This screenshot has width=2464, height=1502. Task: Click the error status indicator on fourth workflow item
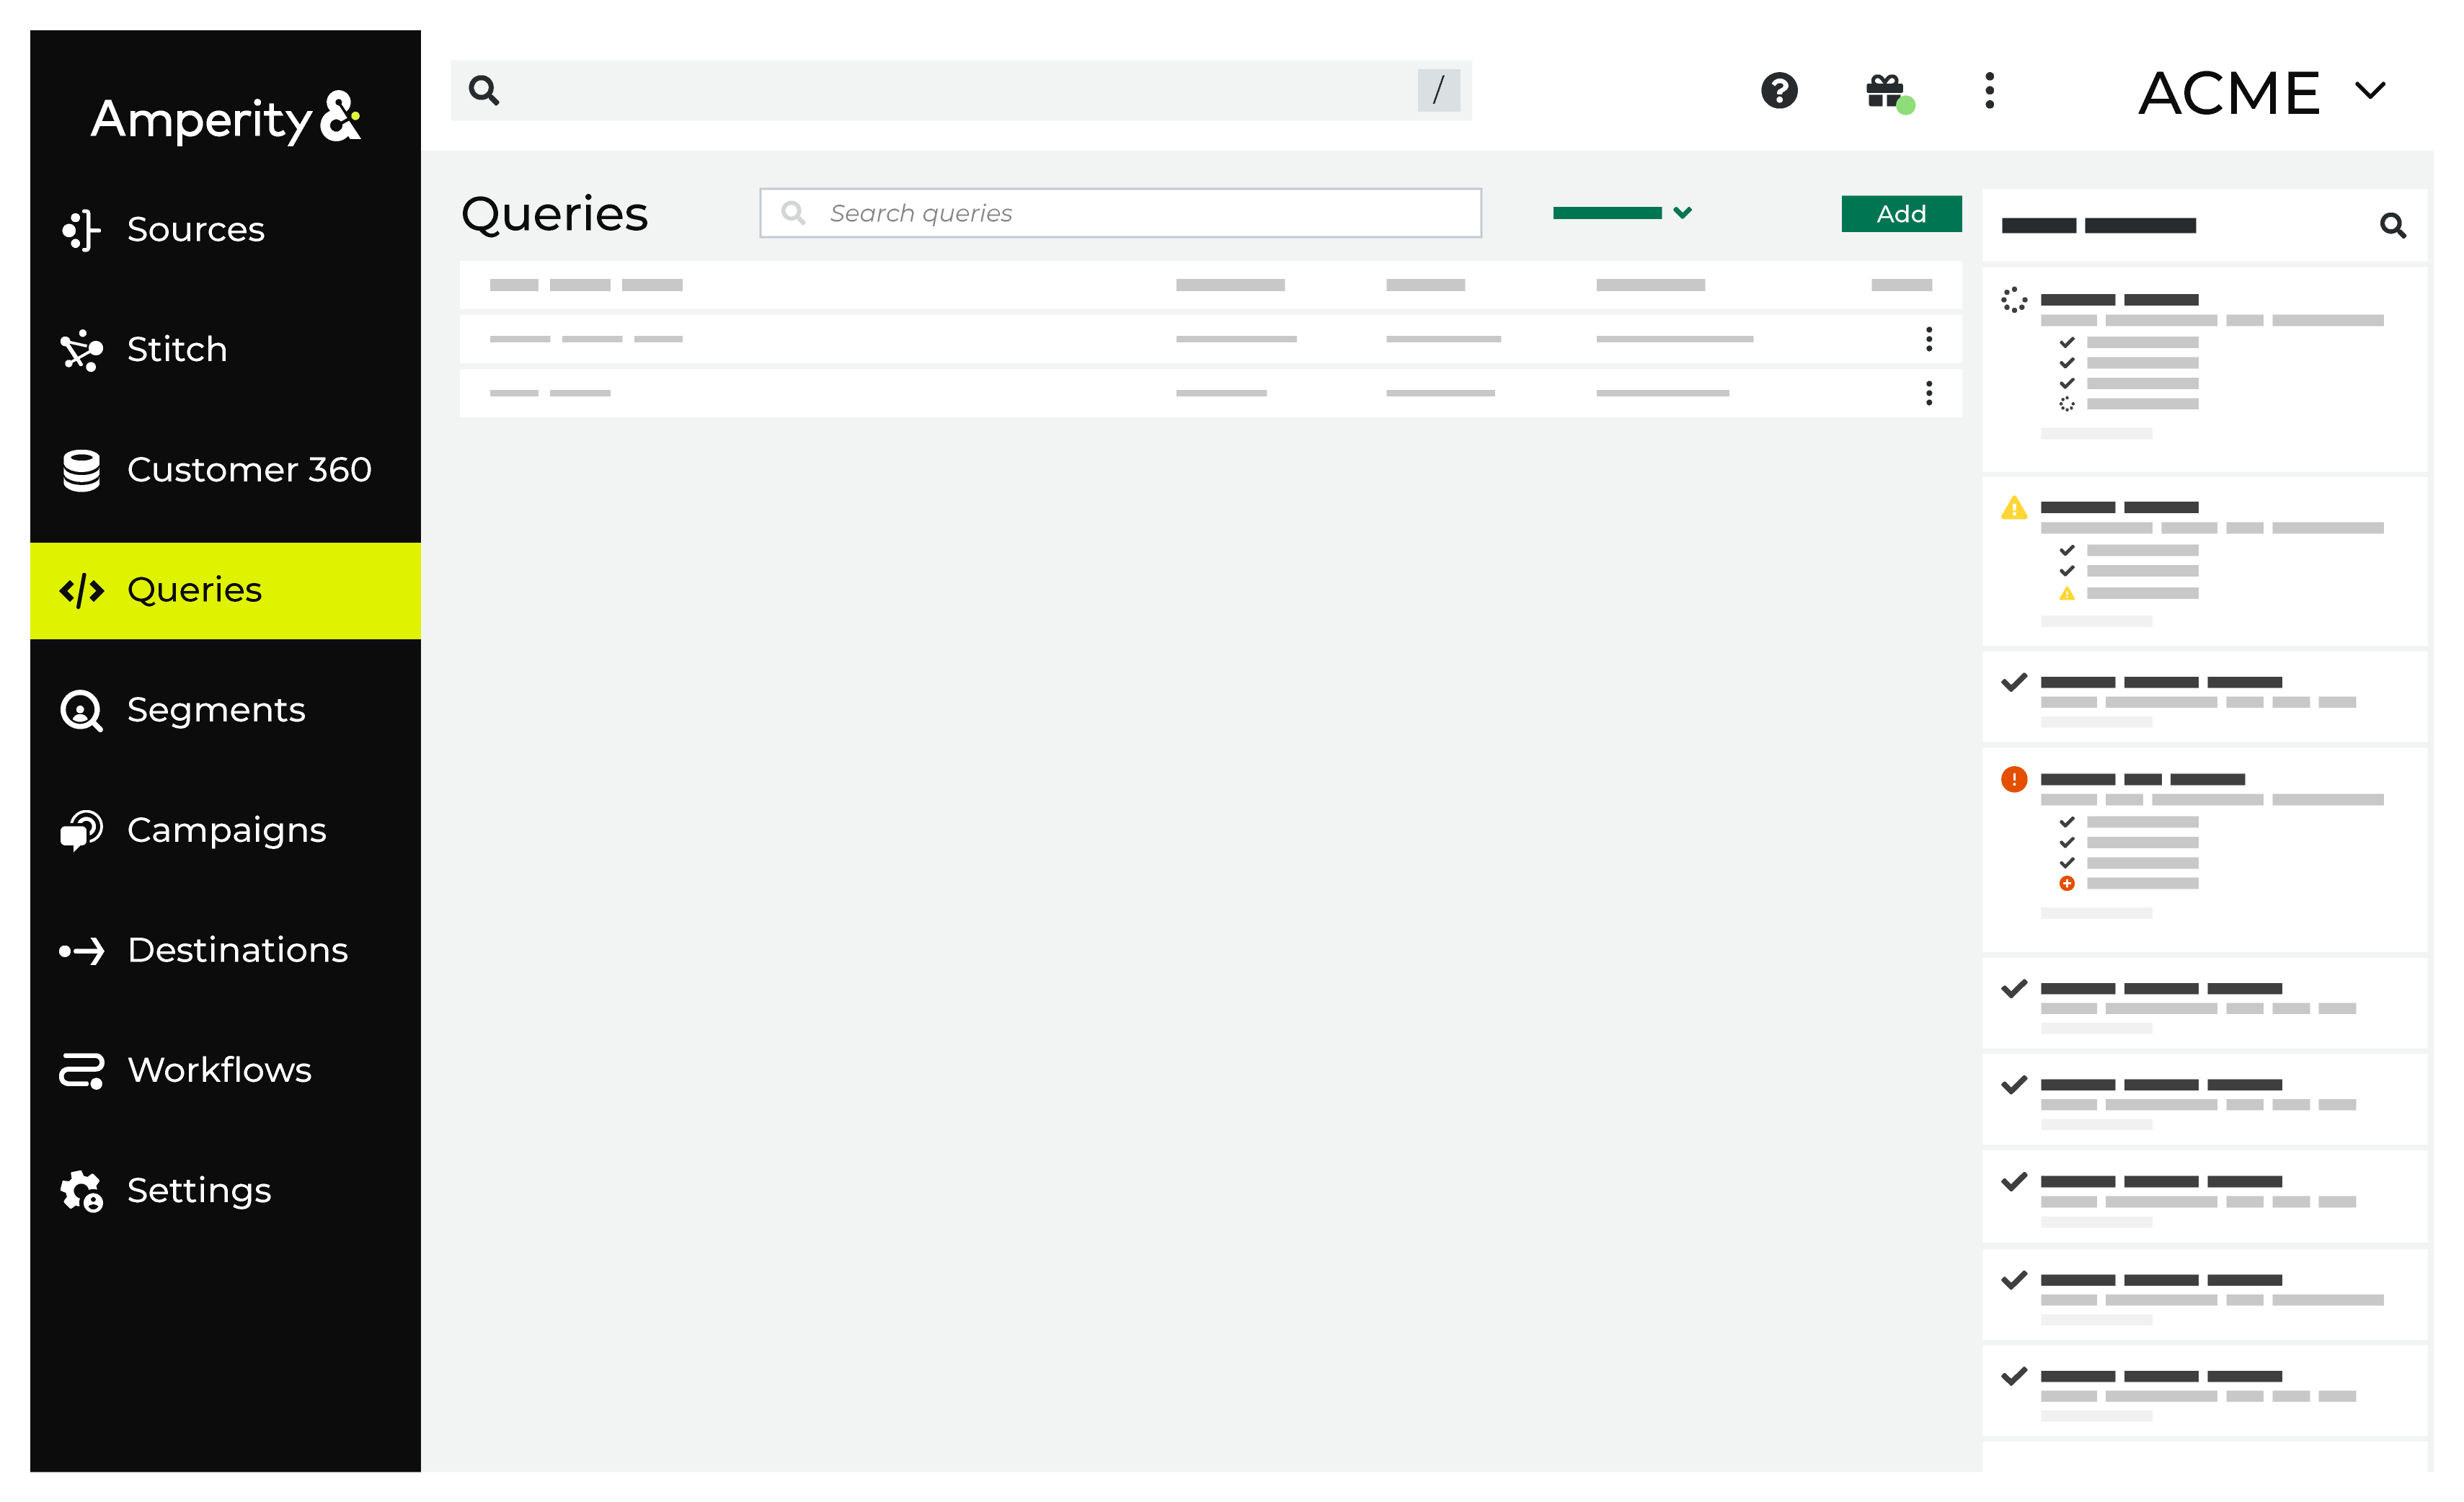tap(2013, 781)
